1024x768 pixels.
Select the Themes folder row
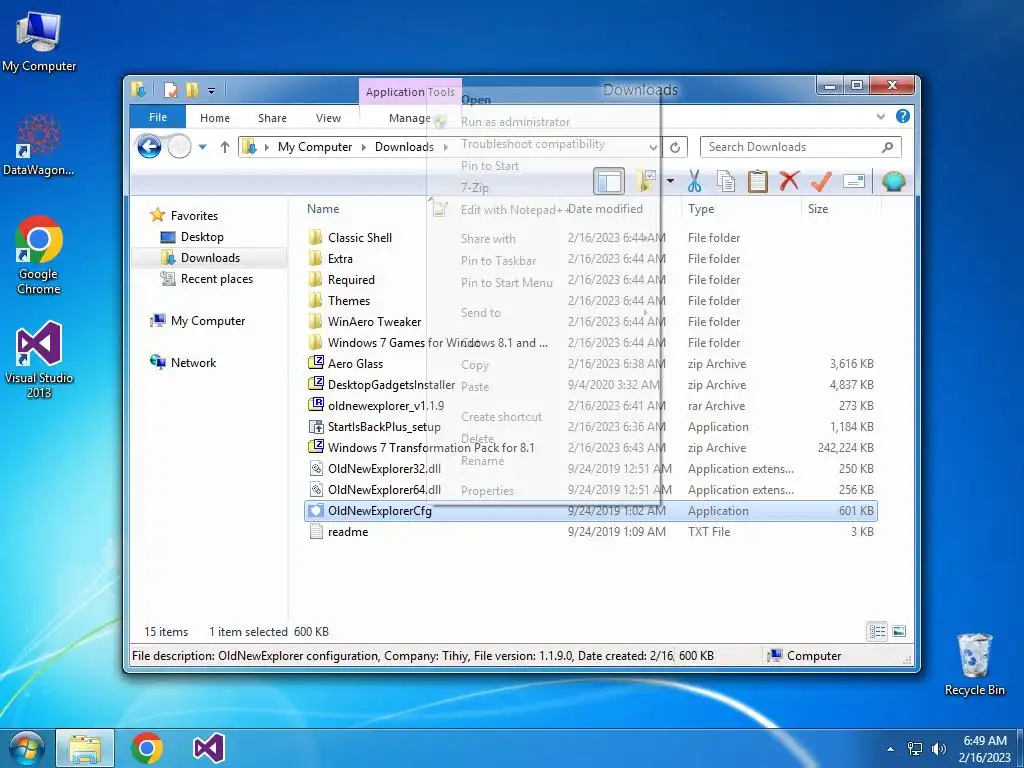591,300
